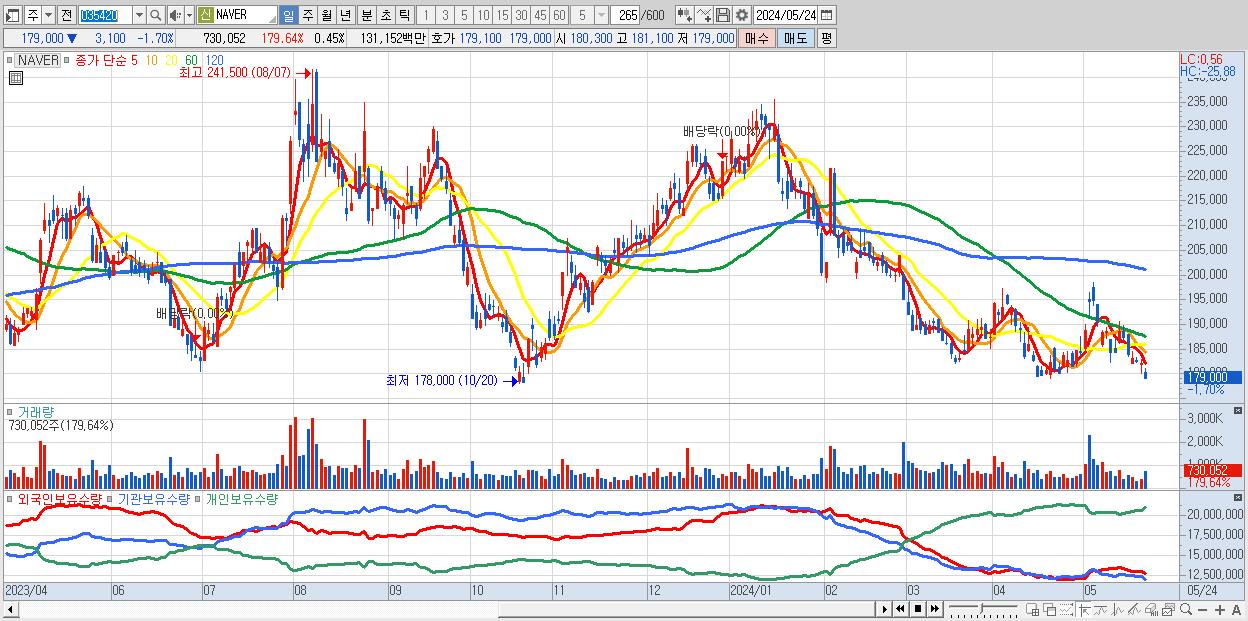Click the 60 moving average legend
Viewport: 1248px width, 621px height.
click(x=191, y=60)
